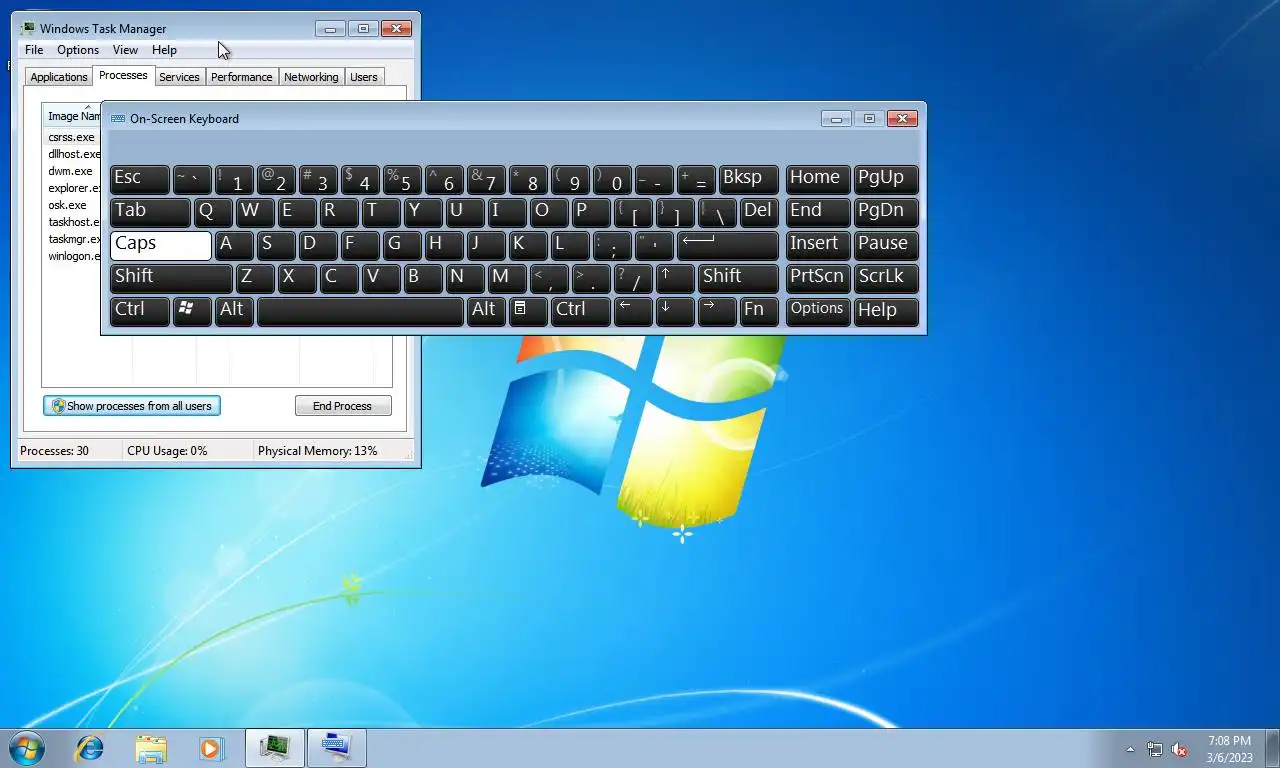The image size is (1280, 768).
Task: Toggle the right Ctrl key
Action: (580, 310)
